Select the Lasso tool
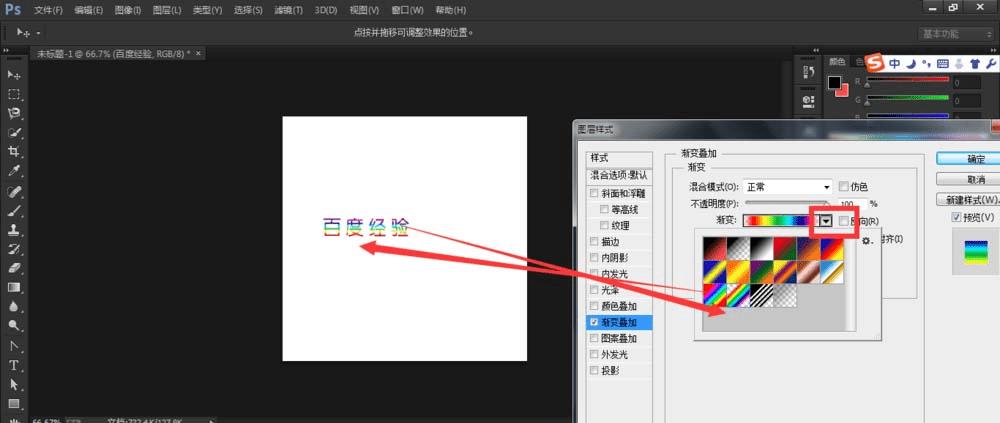 coord(14,114)
